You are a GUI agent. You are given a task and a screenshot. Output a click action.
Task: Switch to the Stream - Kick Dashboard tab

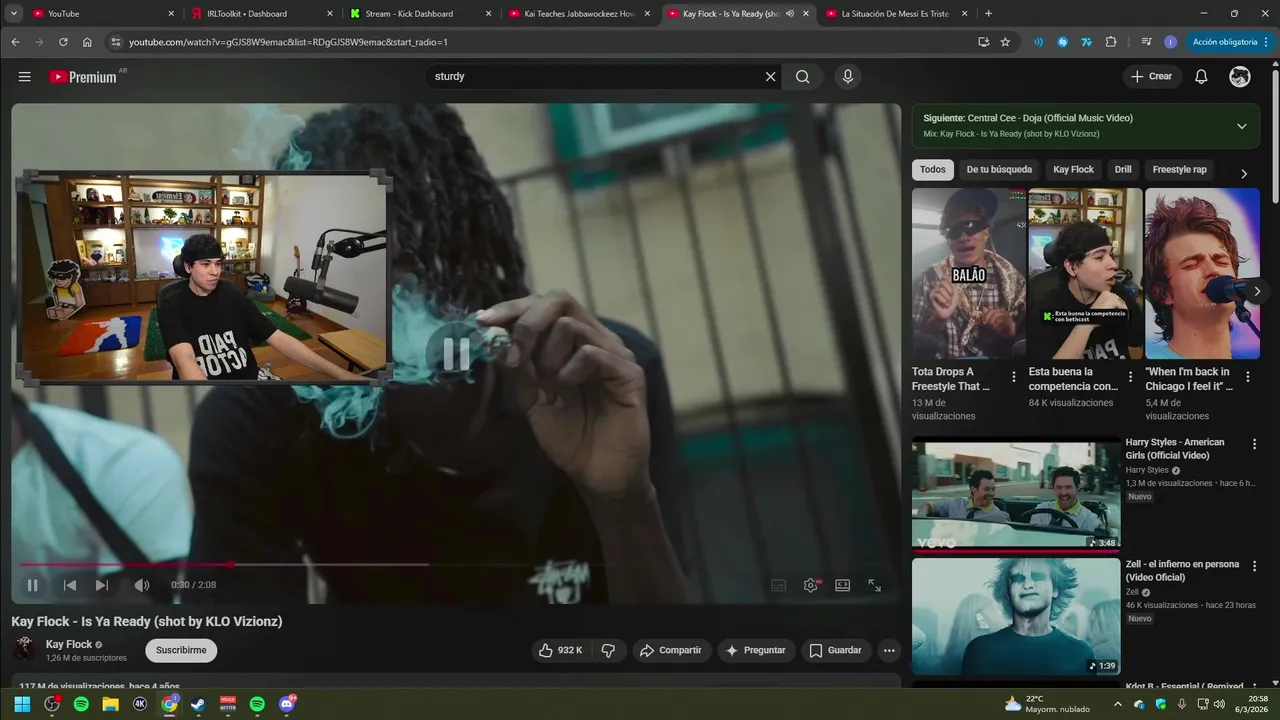coord(420,14)
